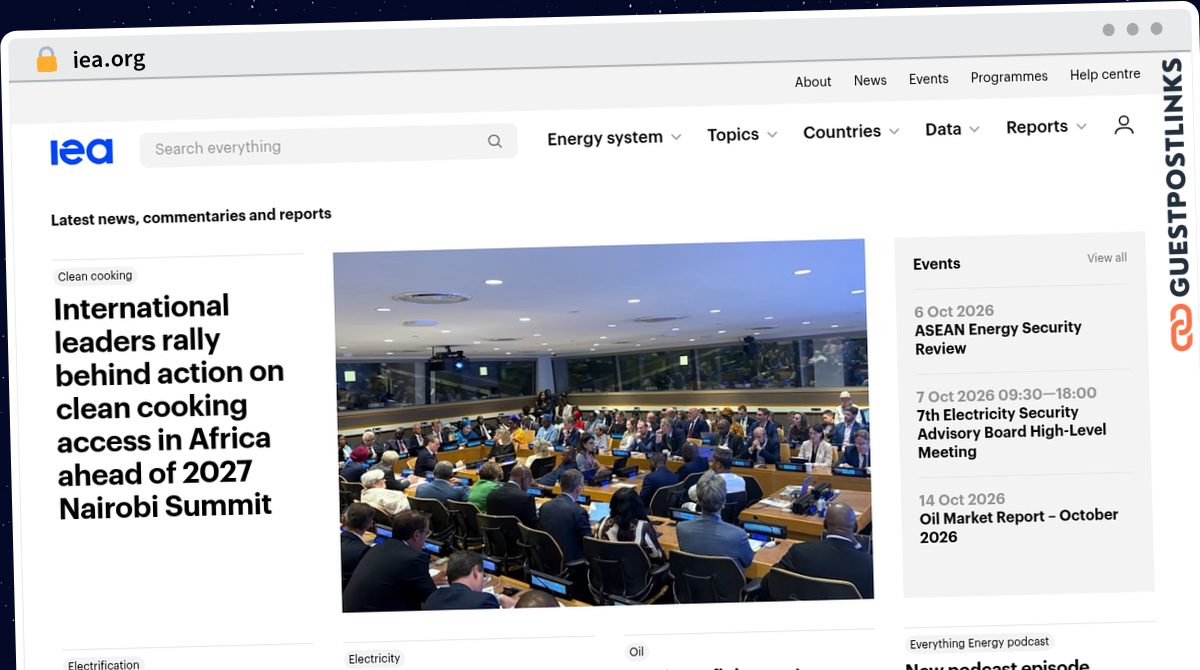1200x670 pixels.
Task: Click the Latest news, commentaries and reports heading
Action: click(191, 216)
